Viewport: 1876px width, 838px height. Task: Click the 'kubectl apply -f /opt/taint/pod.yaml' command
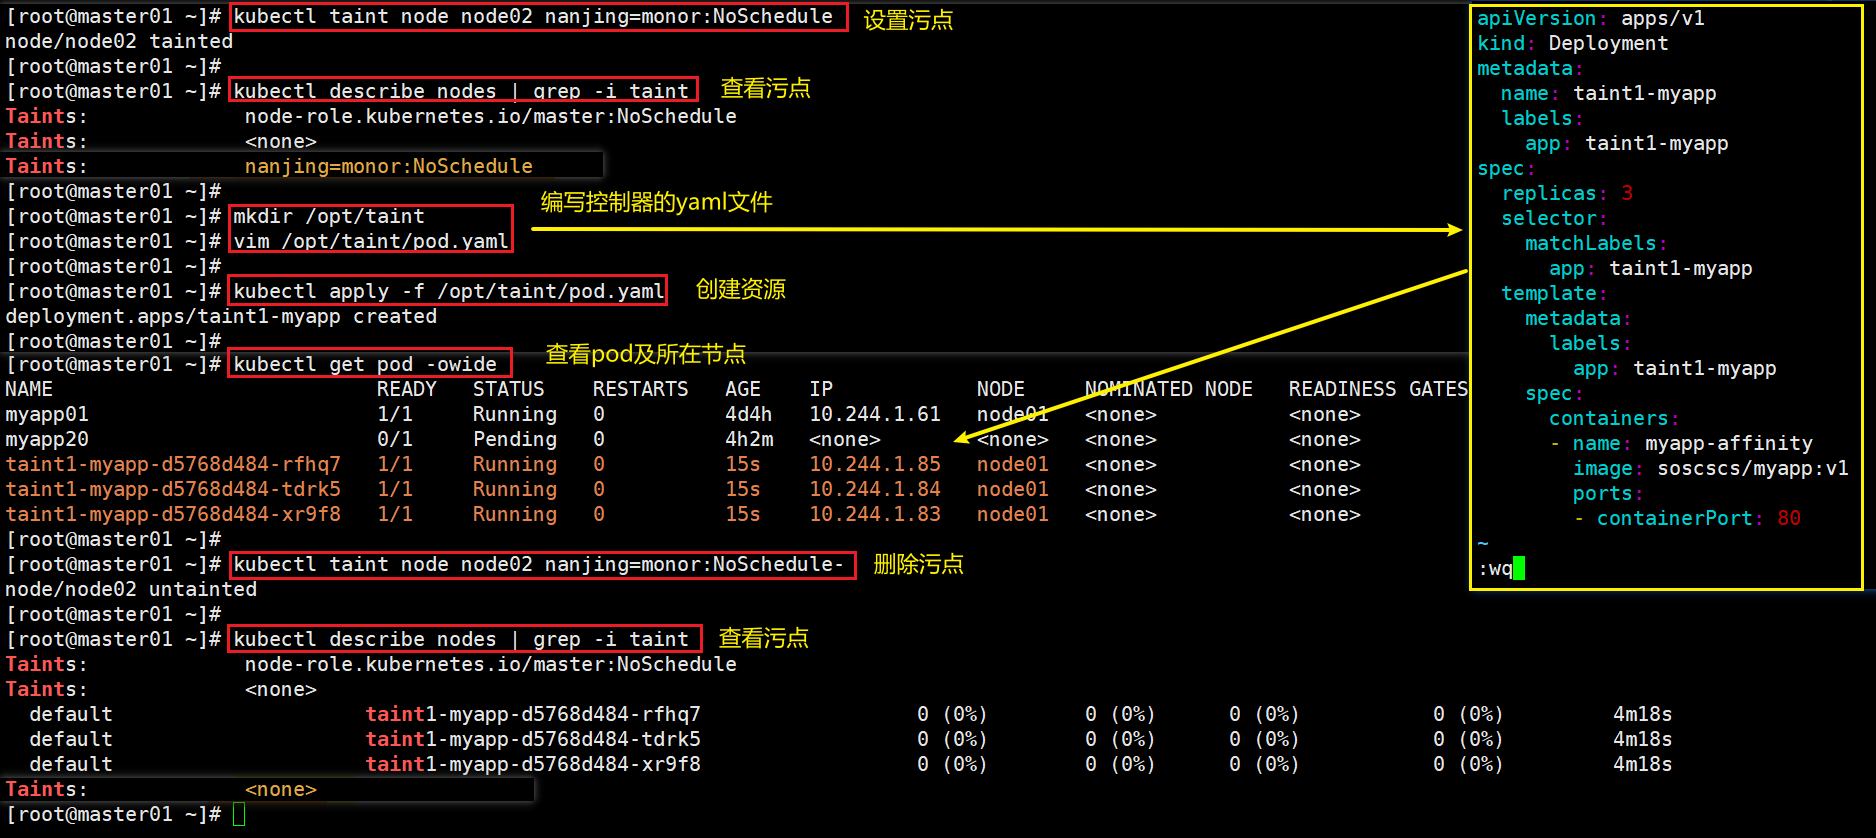[x=449, y=291]
